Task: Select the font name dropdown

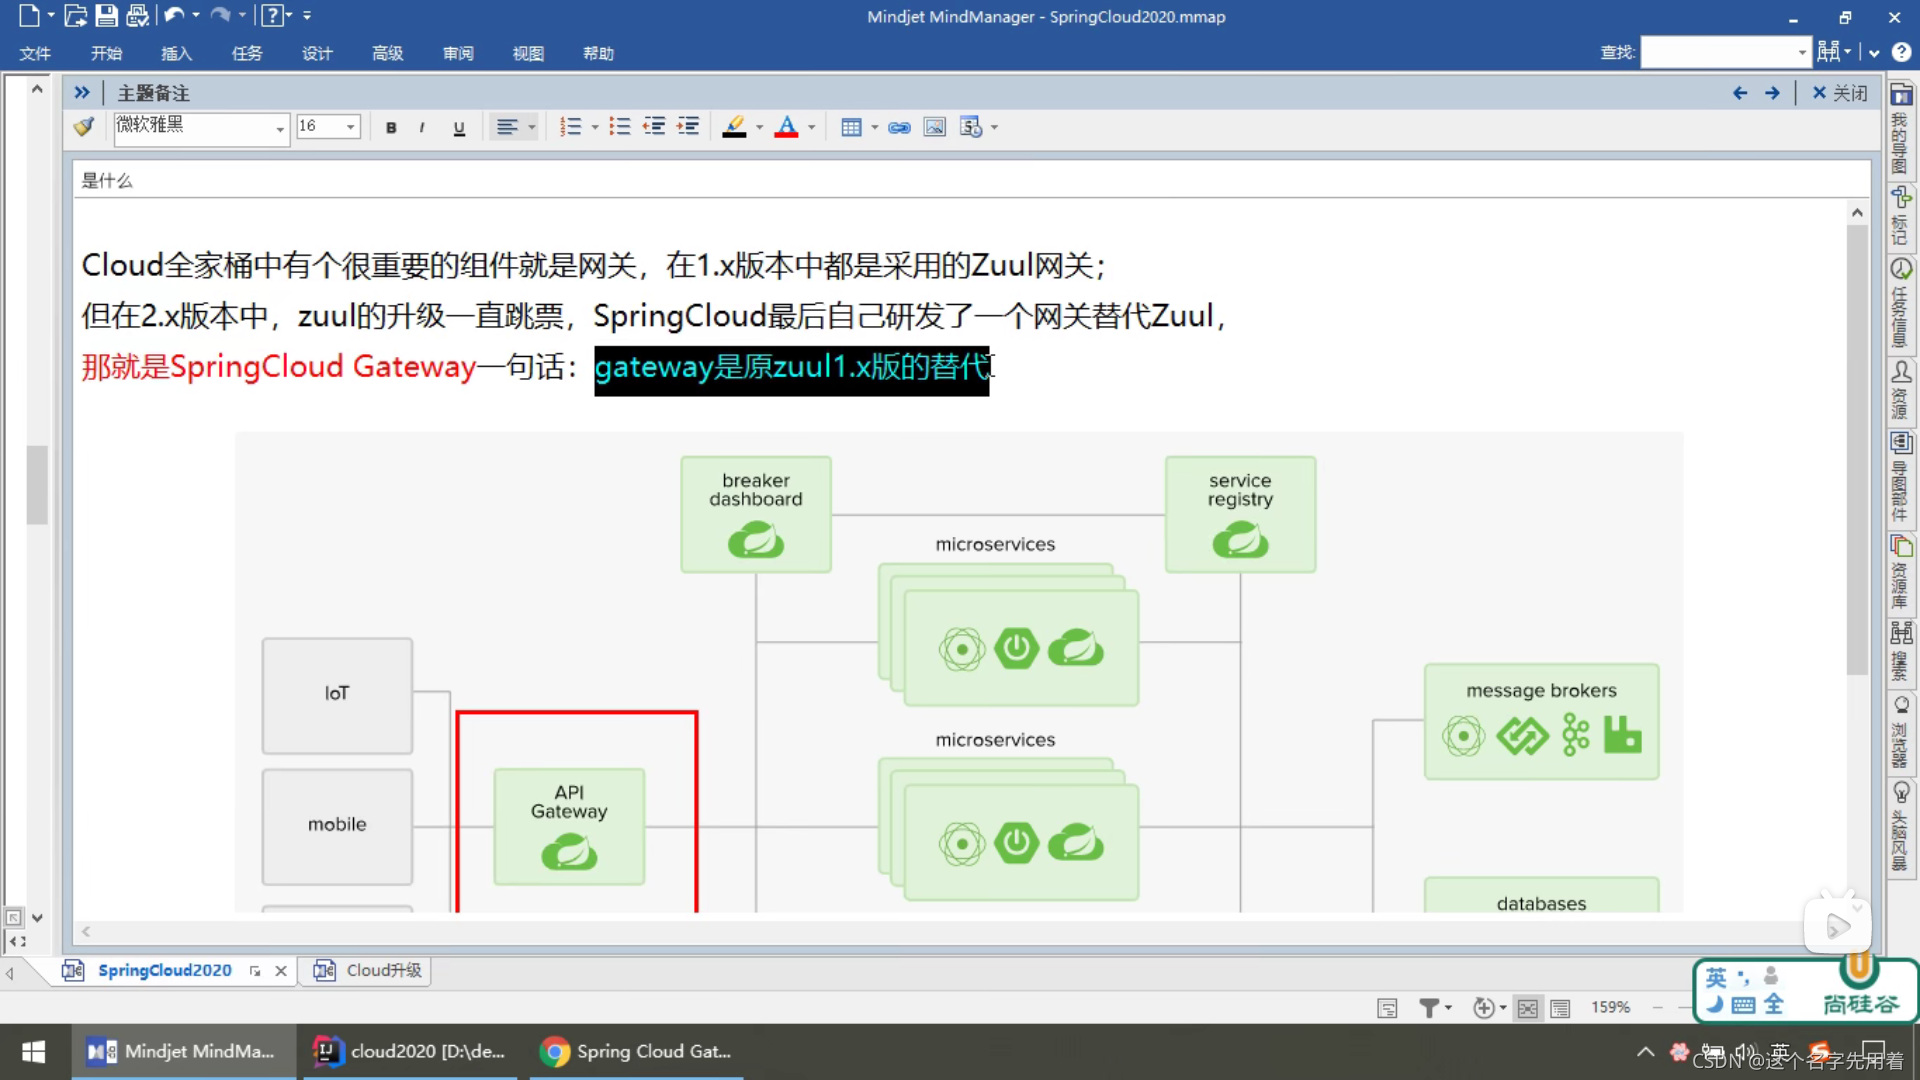Action: (198, 127)
